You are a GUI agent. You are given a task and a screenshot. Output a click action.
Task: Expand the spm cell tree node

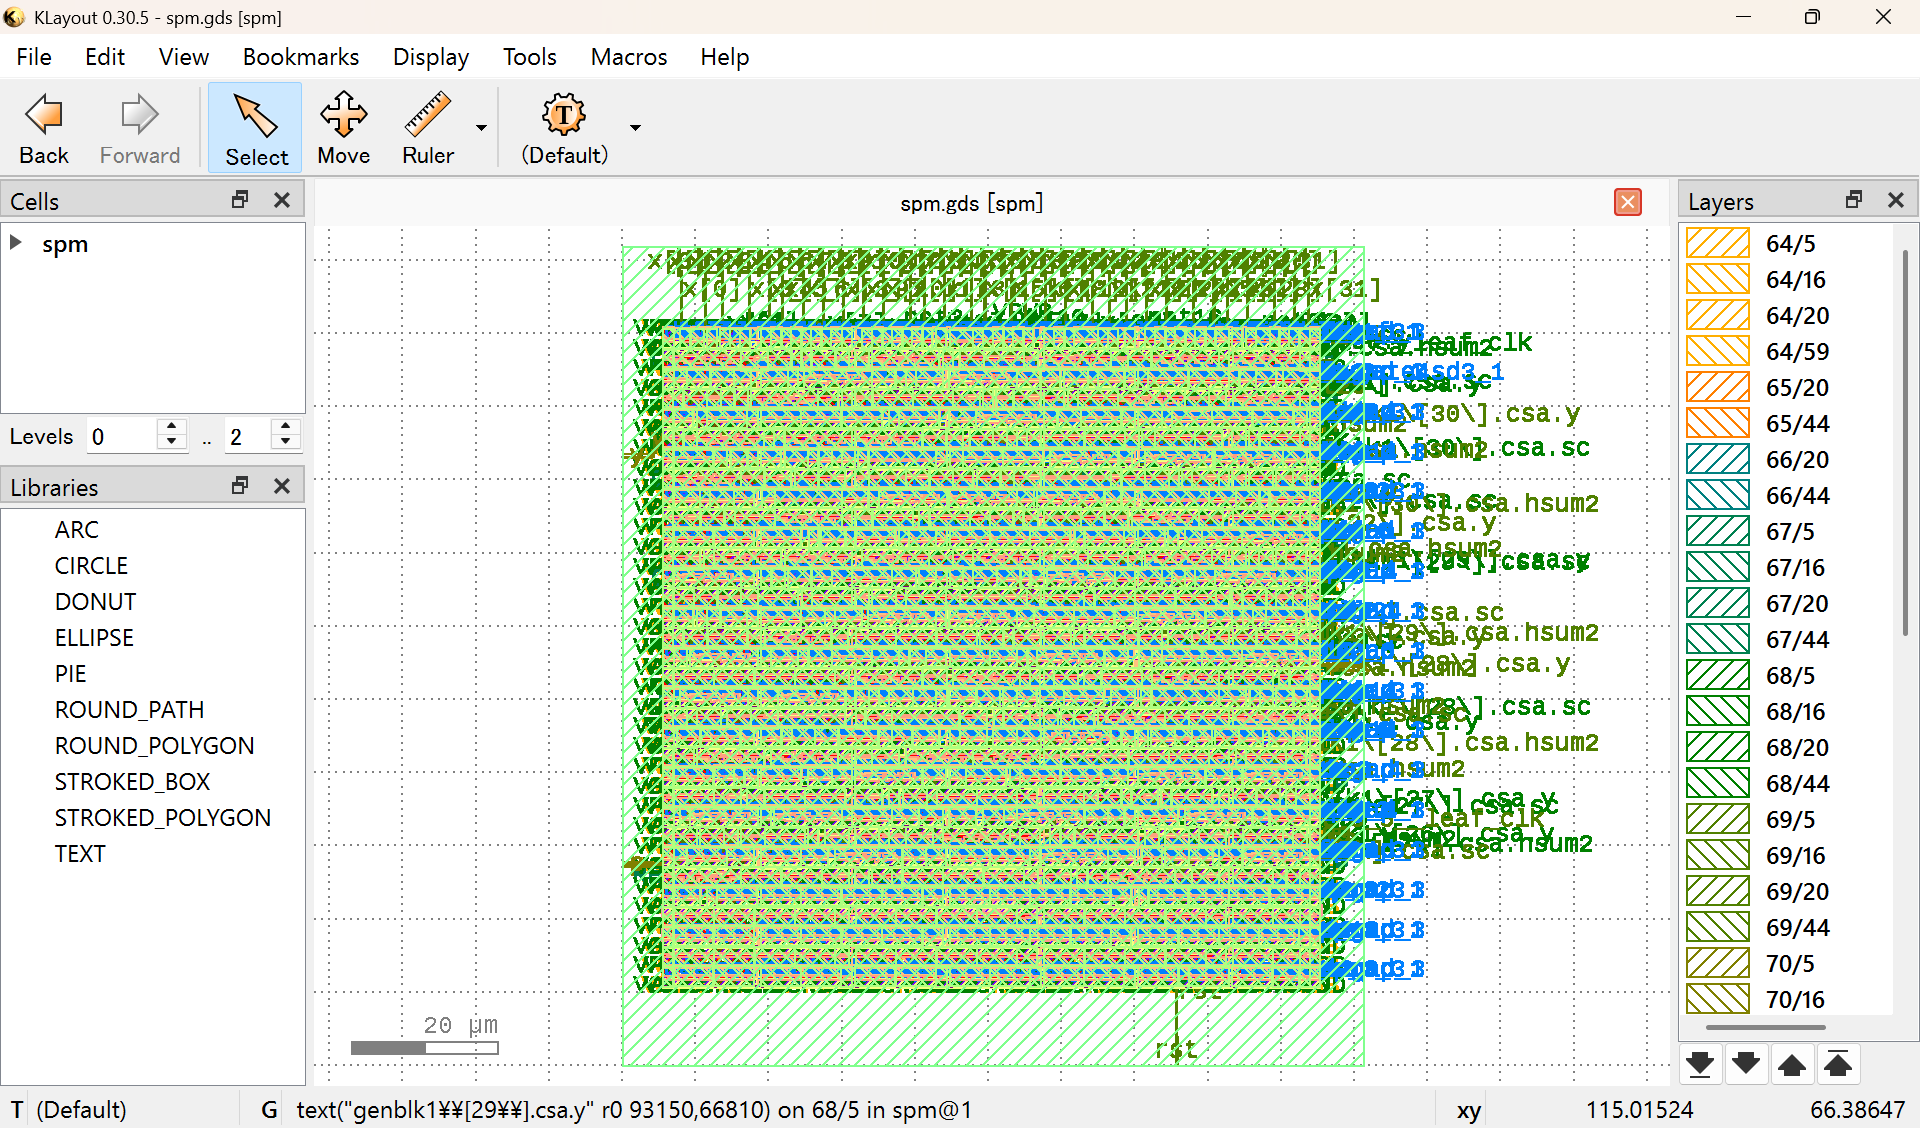point(16,243)
